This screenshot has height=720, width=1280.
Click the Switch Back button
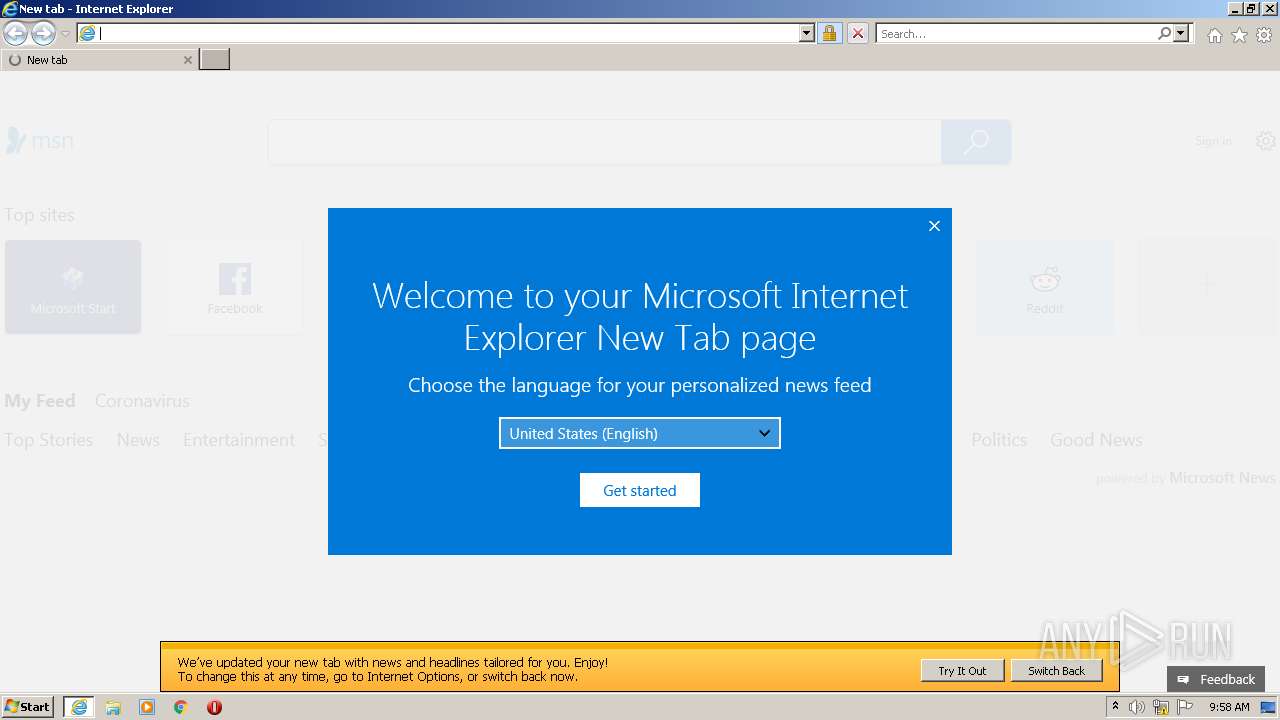click(1056, 671)
